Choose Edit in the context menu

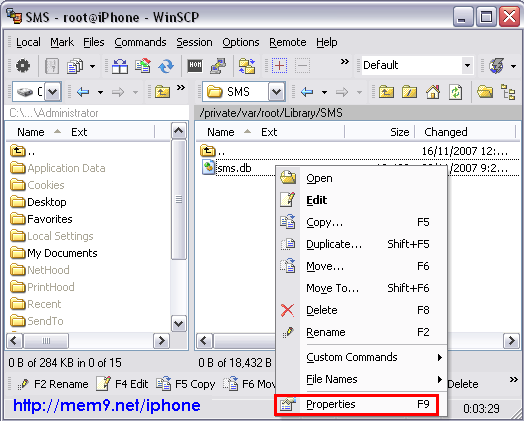[362, 200]
